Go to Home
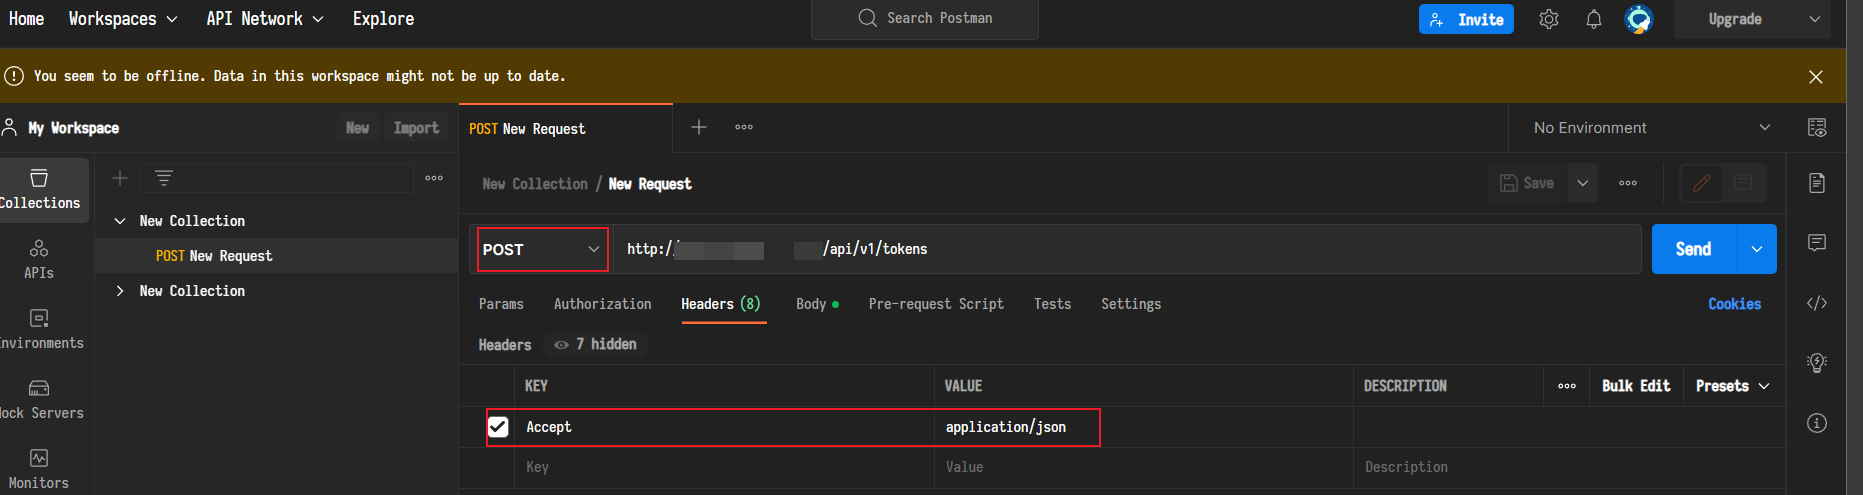1863x495 pixels. [27, 19]
